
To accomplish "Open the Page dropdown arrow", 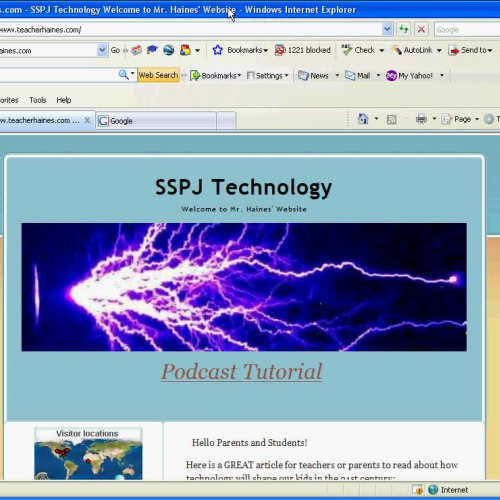I will point(477,119).
